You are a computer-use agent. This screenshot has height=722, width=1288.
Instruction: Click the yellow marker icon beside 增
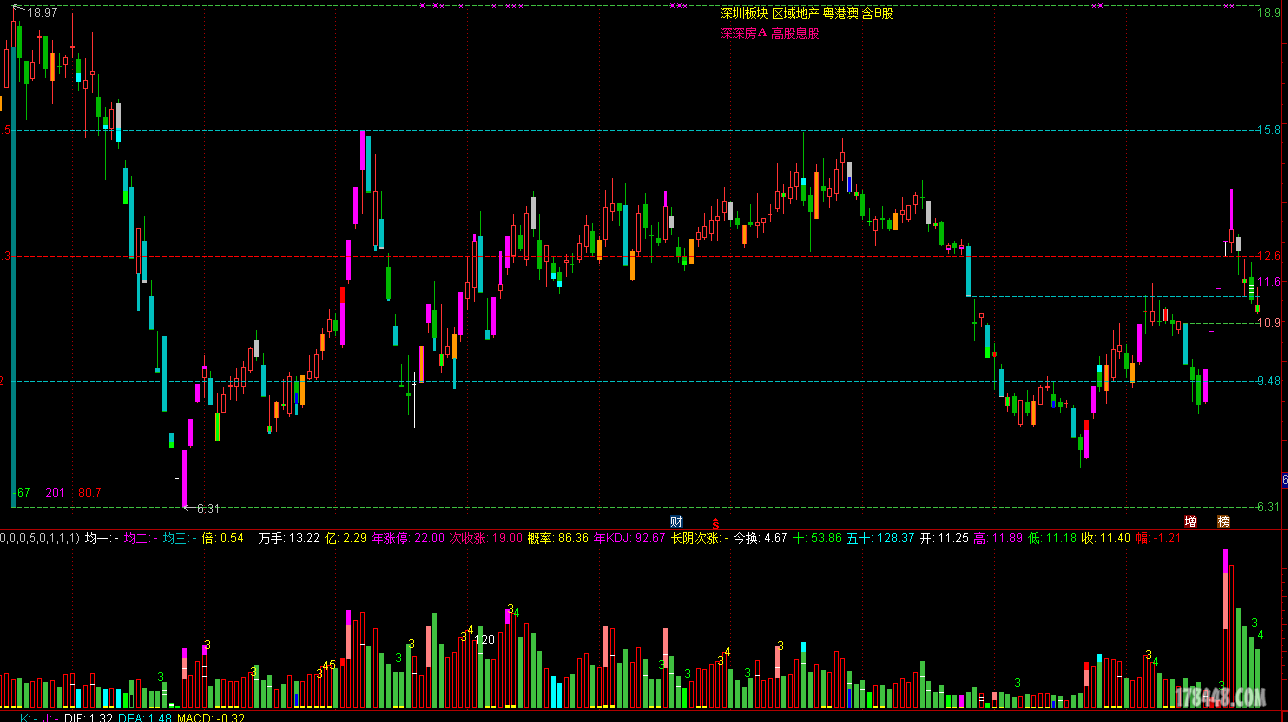1223,522
